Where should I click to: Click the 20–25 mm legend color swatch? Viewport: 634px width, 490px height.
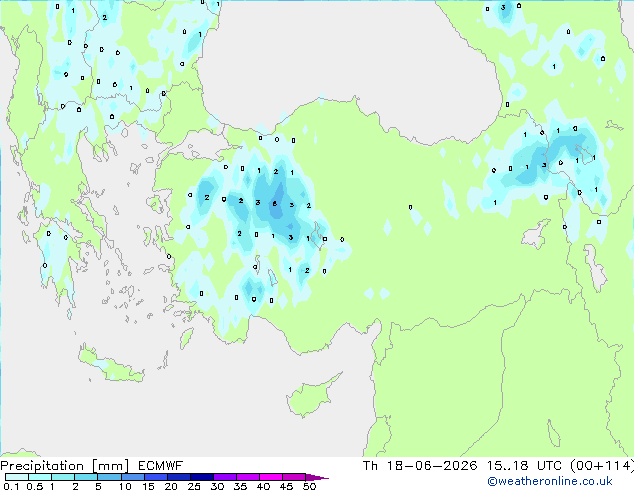pyautogui.click(x=179, y=477)
